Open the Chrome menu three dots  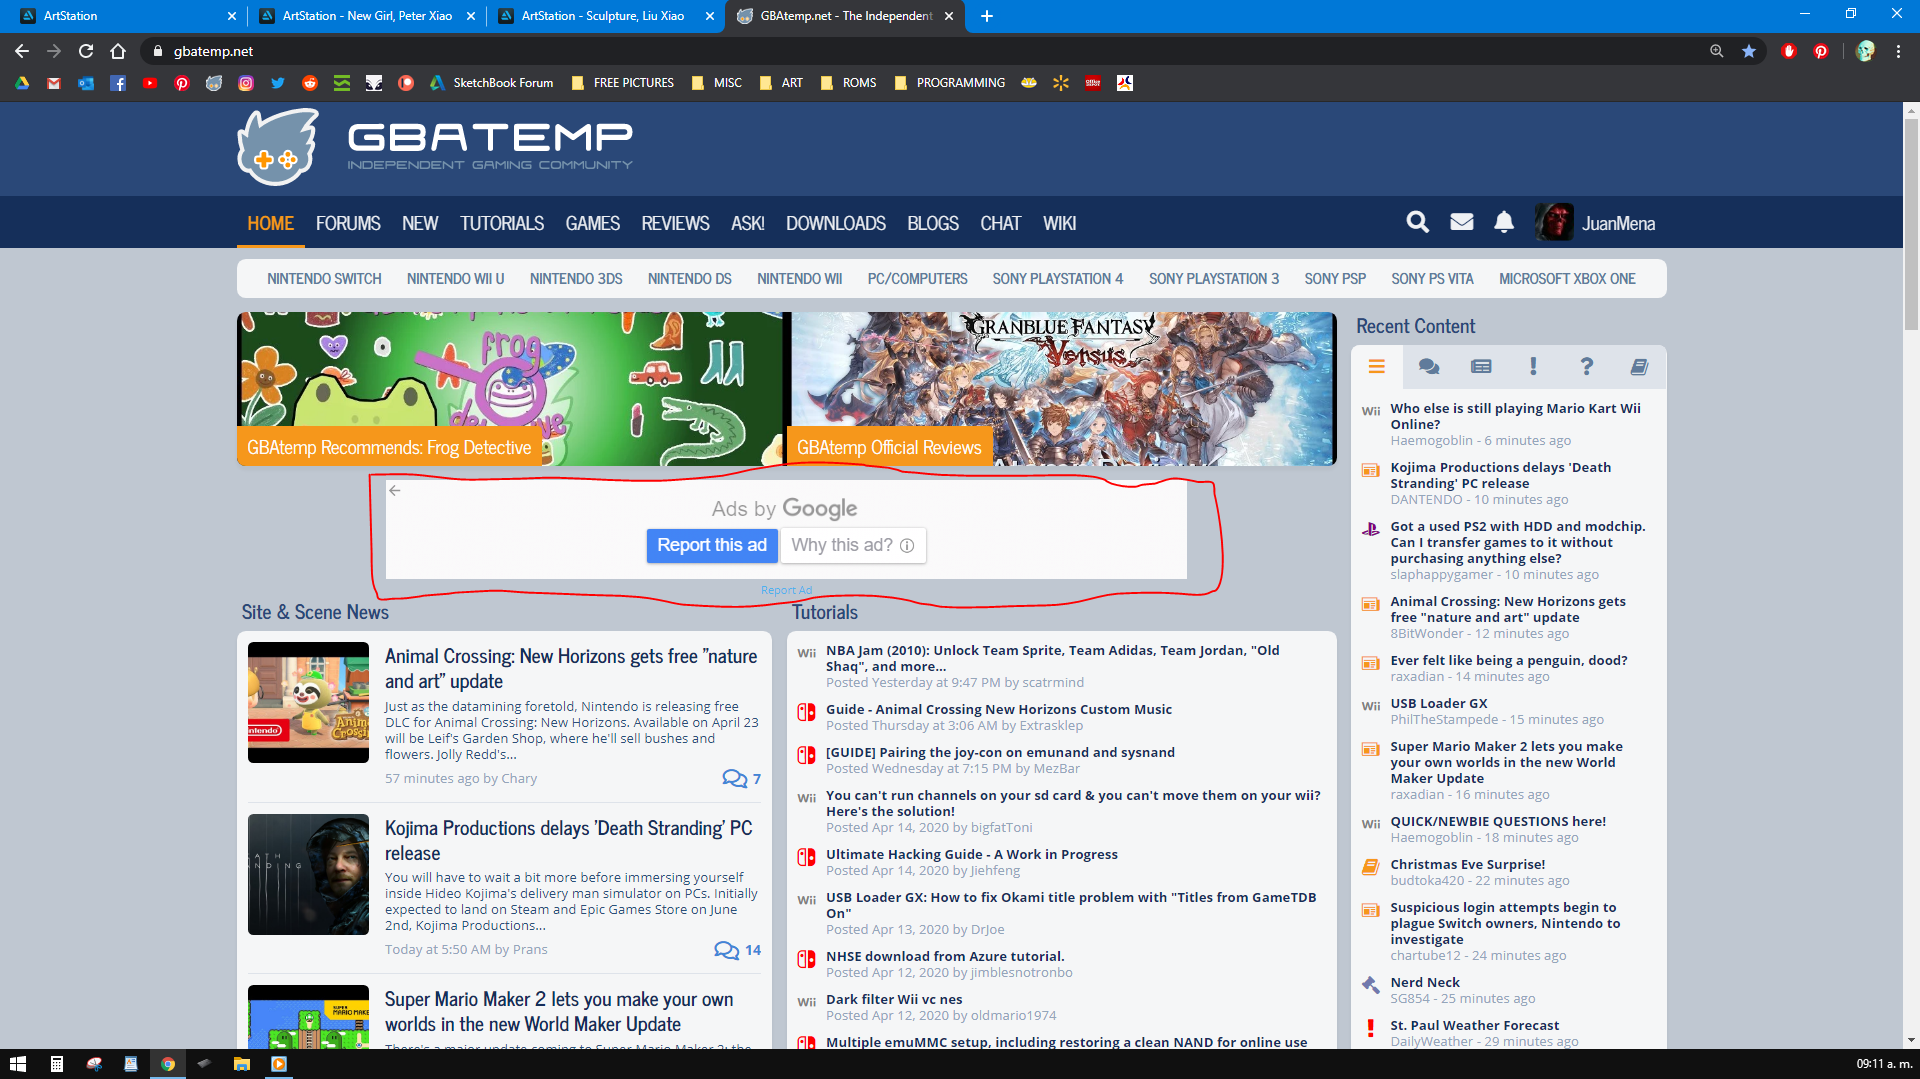coord(1898,51)
